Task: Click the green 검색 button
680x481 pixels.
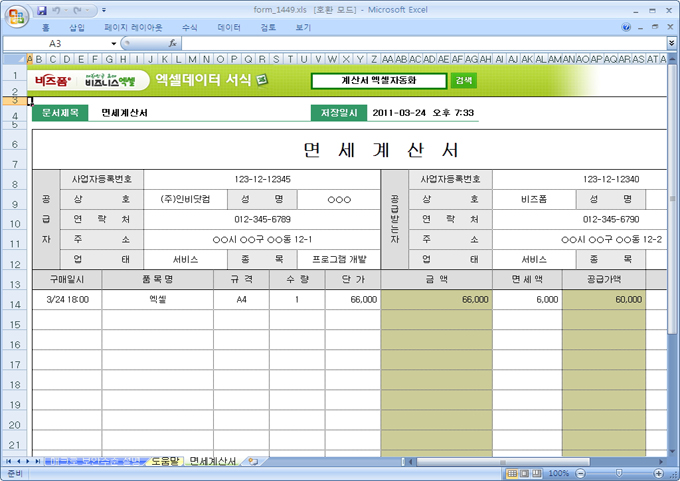Action: tap(464, 80)
